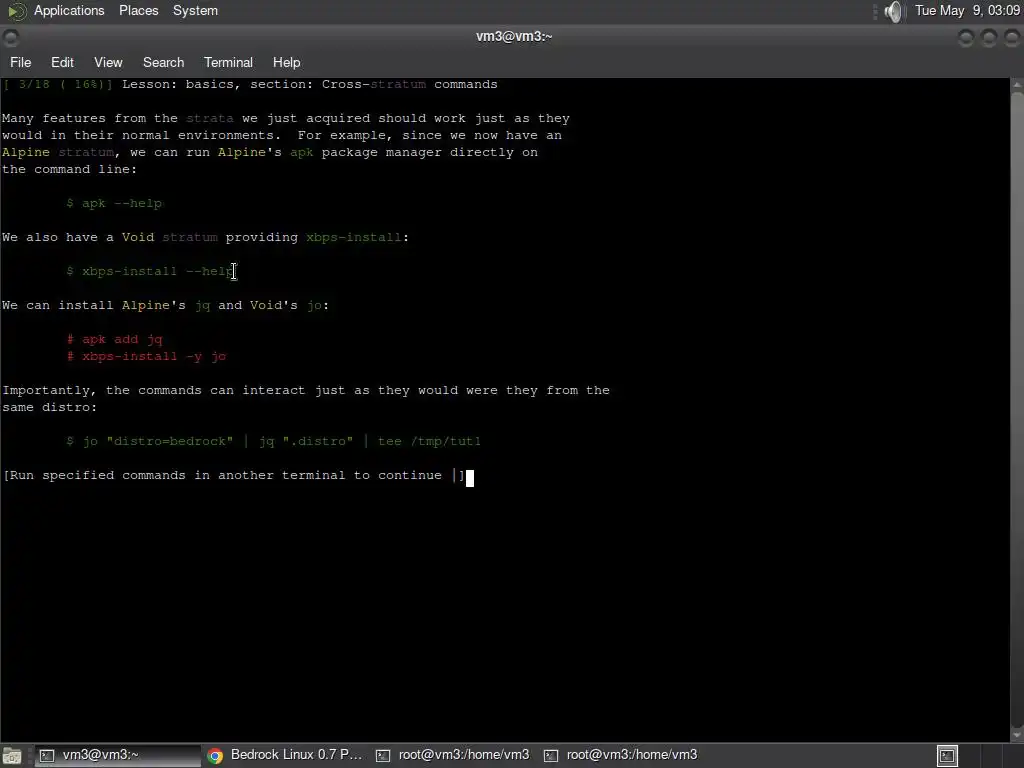Click the '# apk add jq' command line
Screen dimensions: 1024x768
[x=114, y=339]
